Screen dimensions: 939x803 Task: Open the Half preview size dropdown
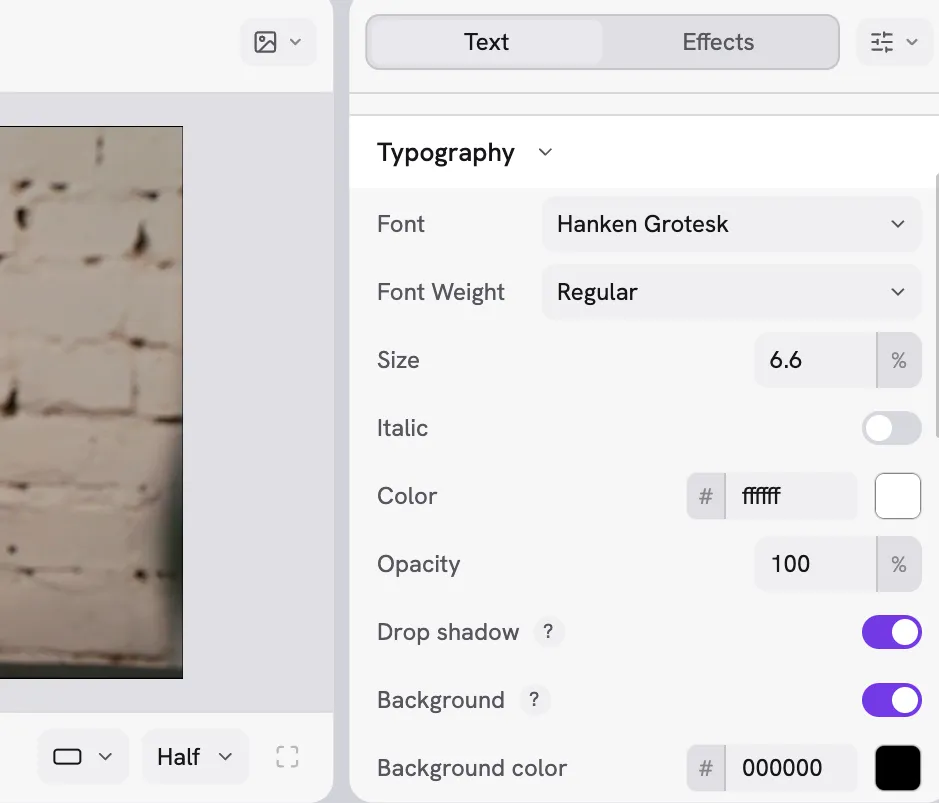tap(195, 756)
